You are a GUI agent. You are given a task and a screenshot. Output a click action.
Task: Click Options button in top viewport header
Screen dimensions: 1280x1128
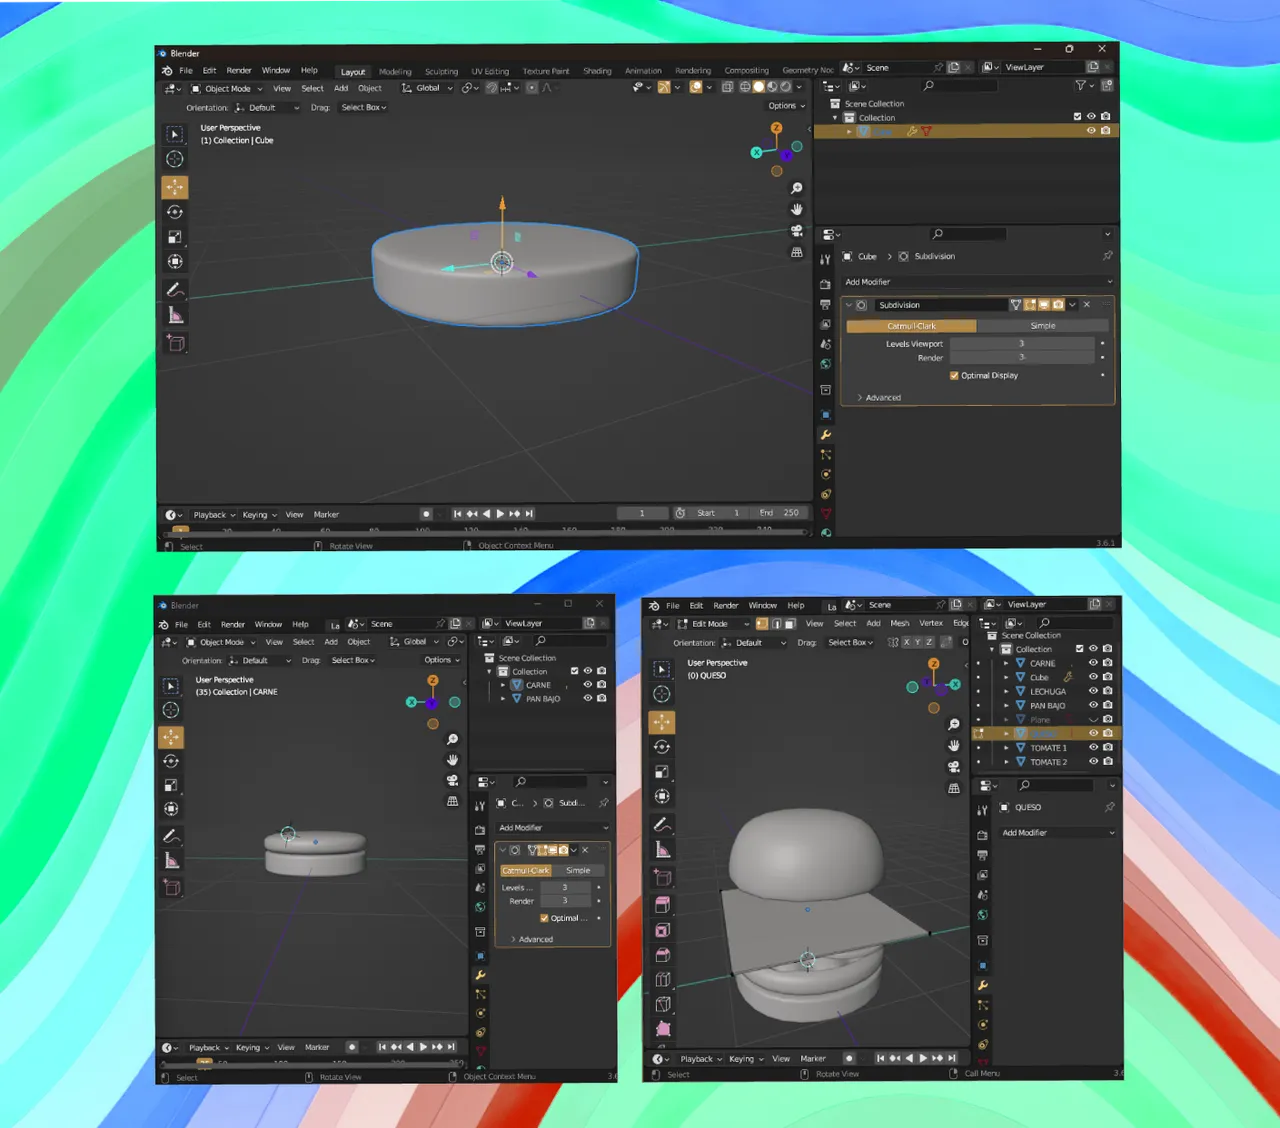(x=786, y=105)
